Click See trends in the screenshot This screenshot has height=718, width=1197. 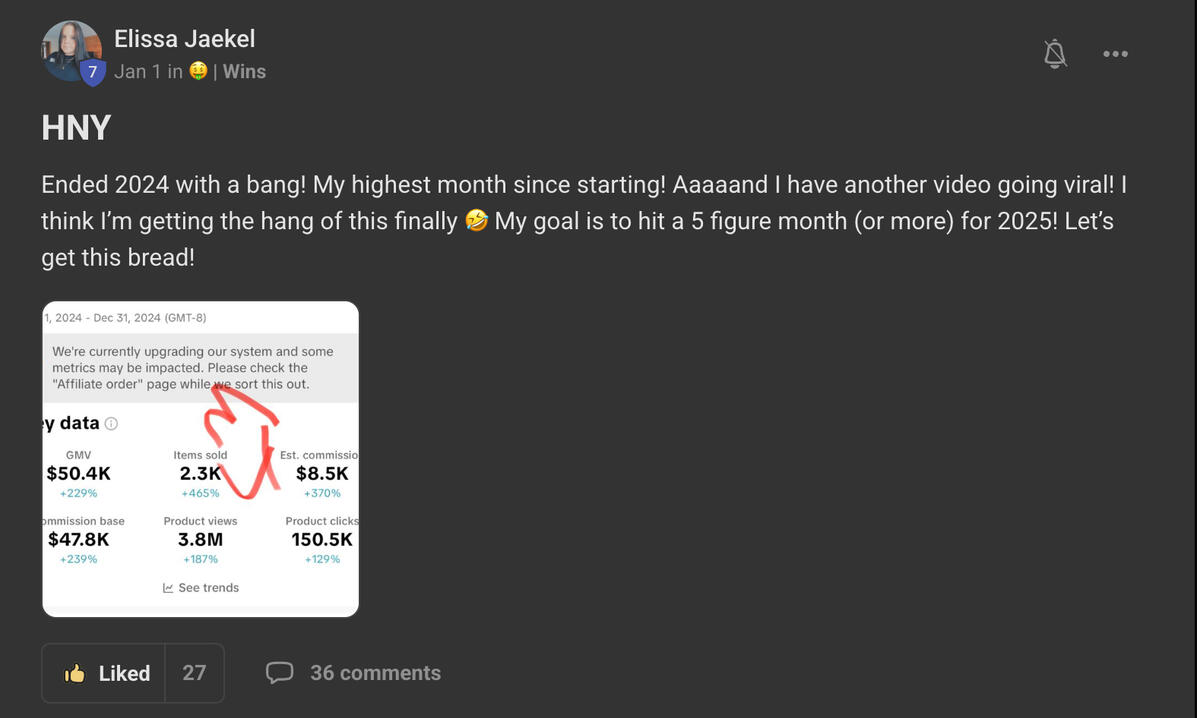click(208, 588)
